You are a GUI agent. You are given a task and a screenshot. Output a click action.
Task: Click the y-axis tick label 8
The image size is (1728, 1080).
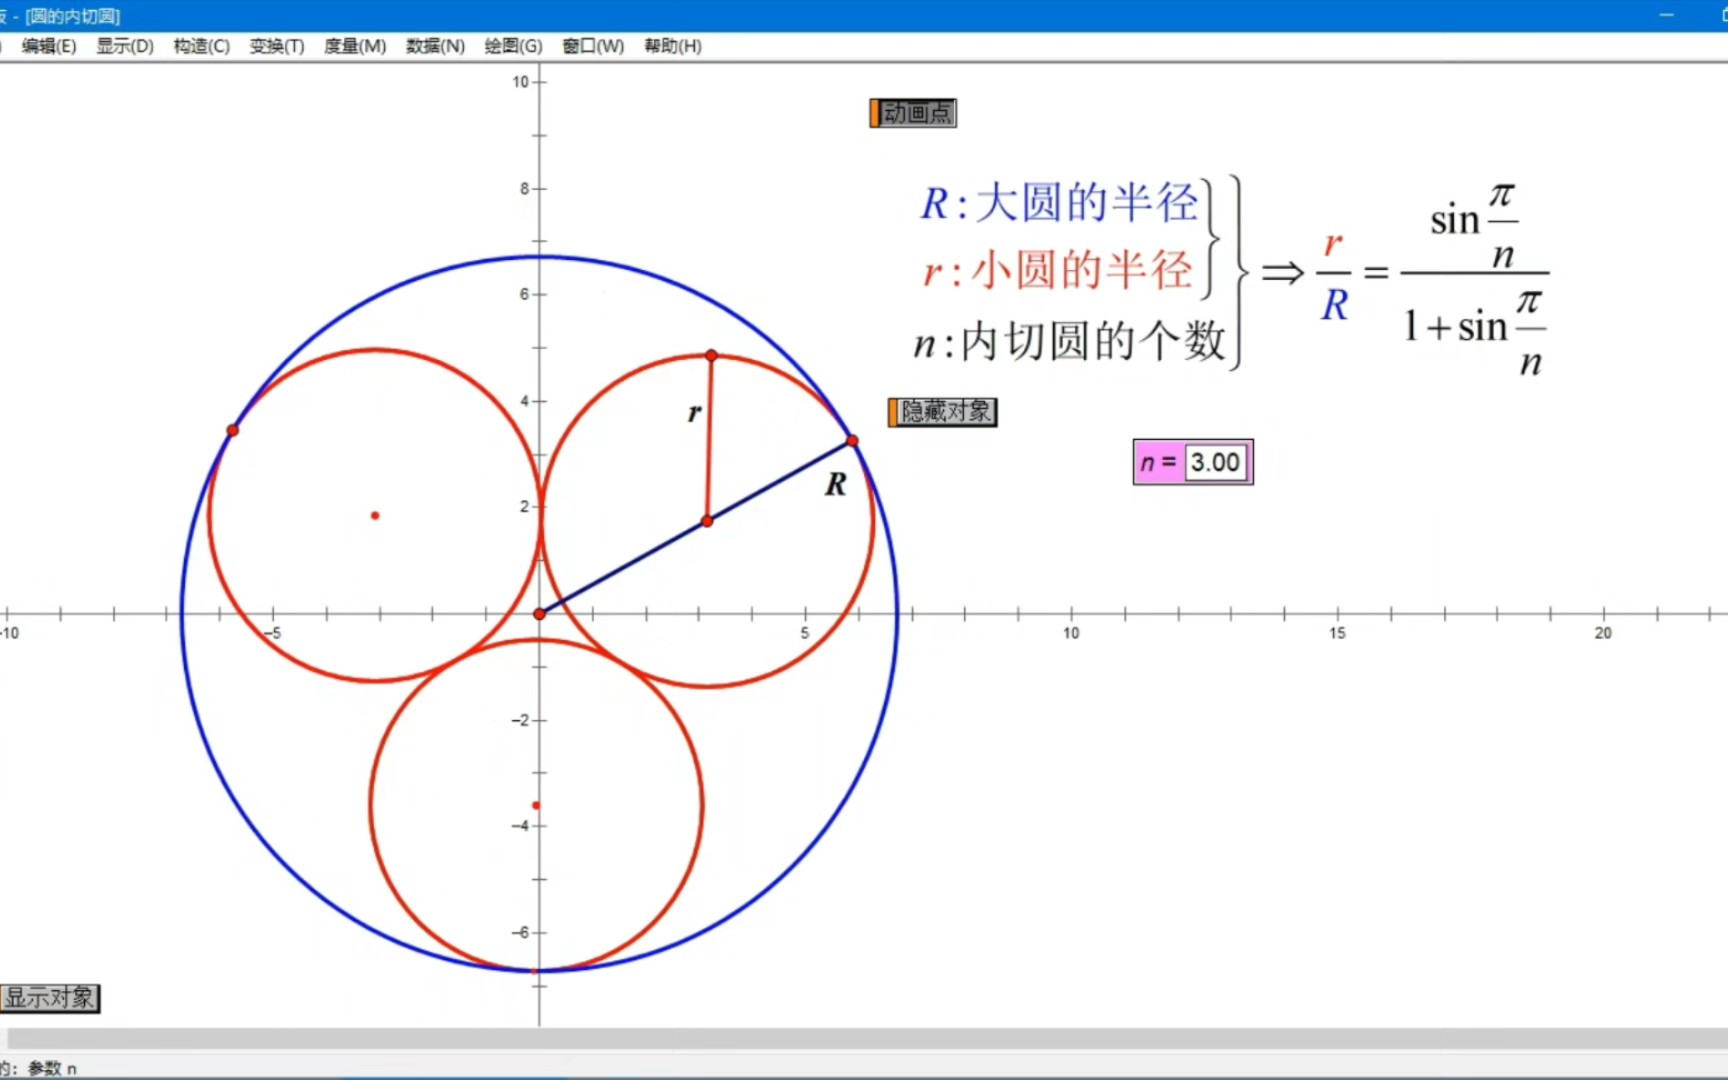524,188
